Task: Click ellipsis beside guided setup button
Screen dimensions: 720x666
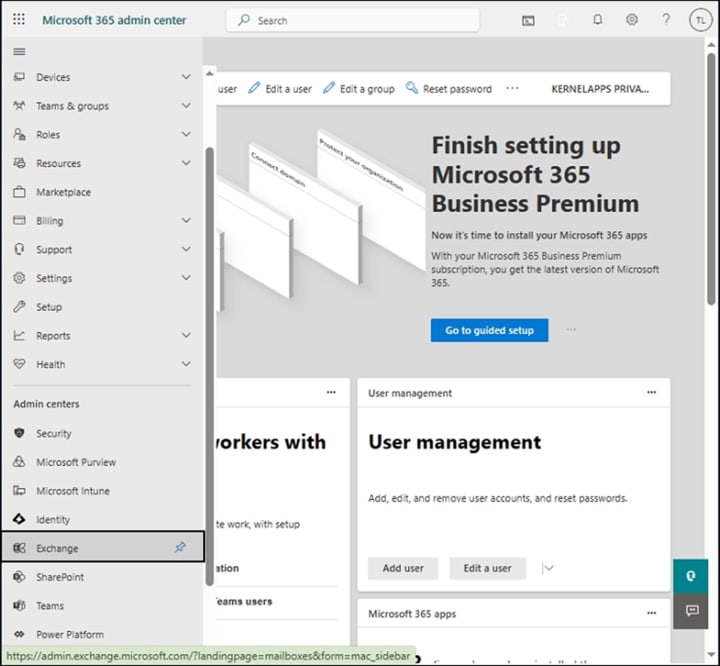Action: [571, 329]
